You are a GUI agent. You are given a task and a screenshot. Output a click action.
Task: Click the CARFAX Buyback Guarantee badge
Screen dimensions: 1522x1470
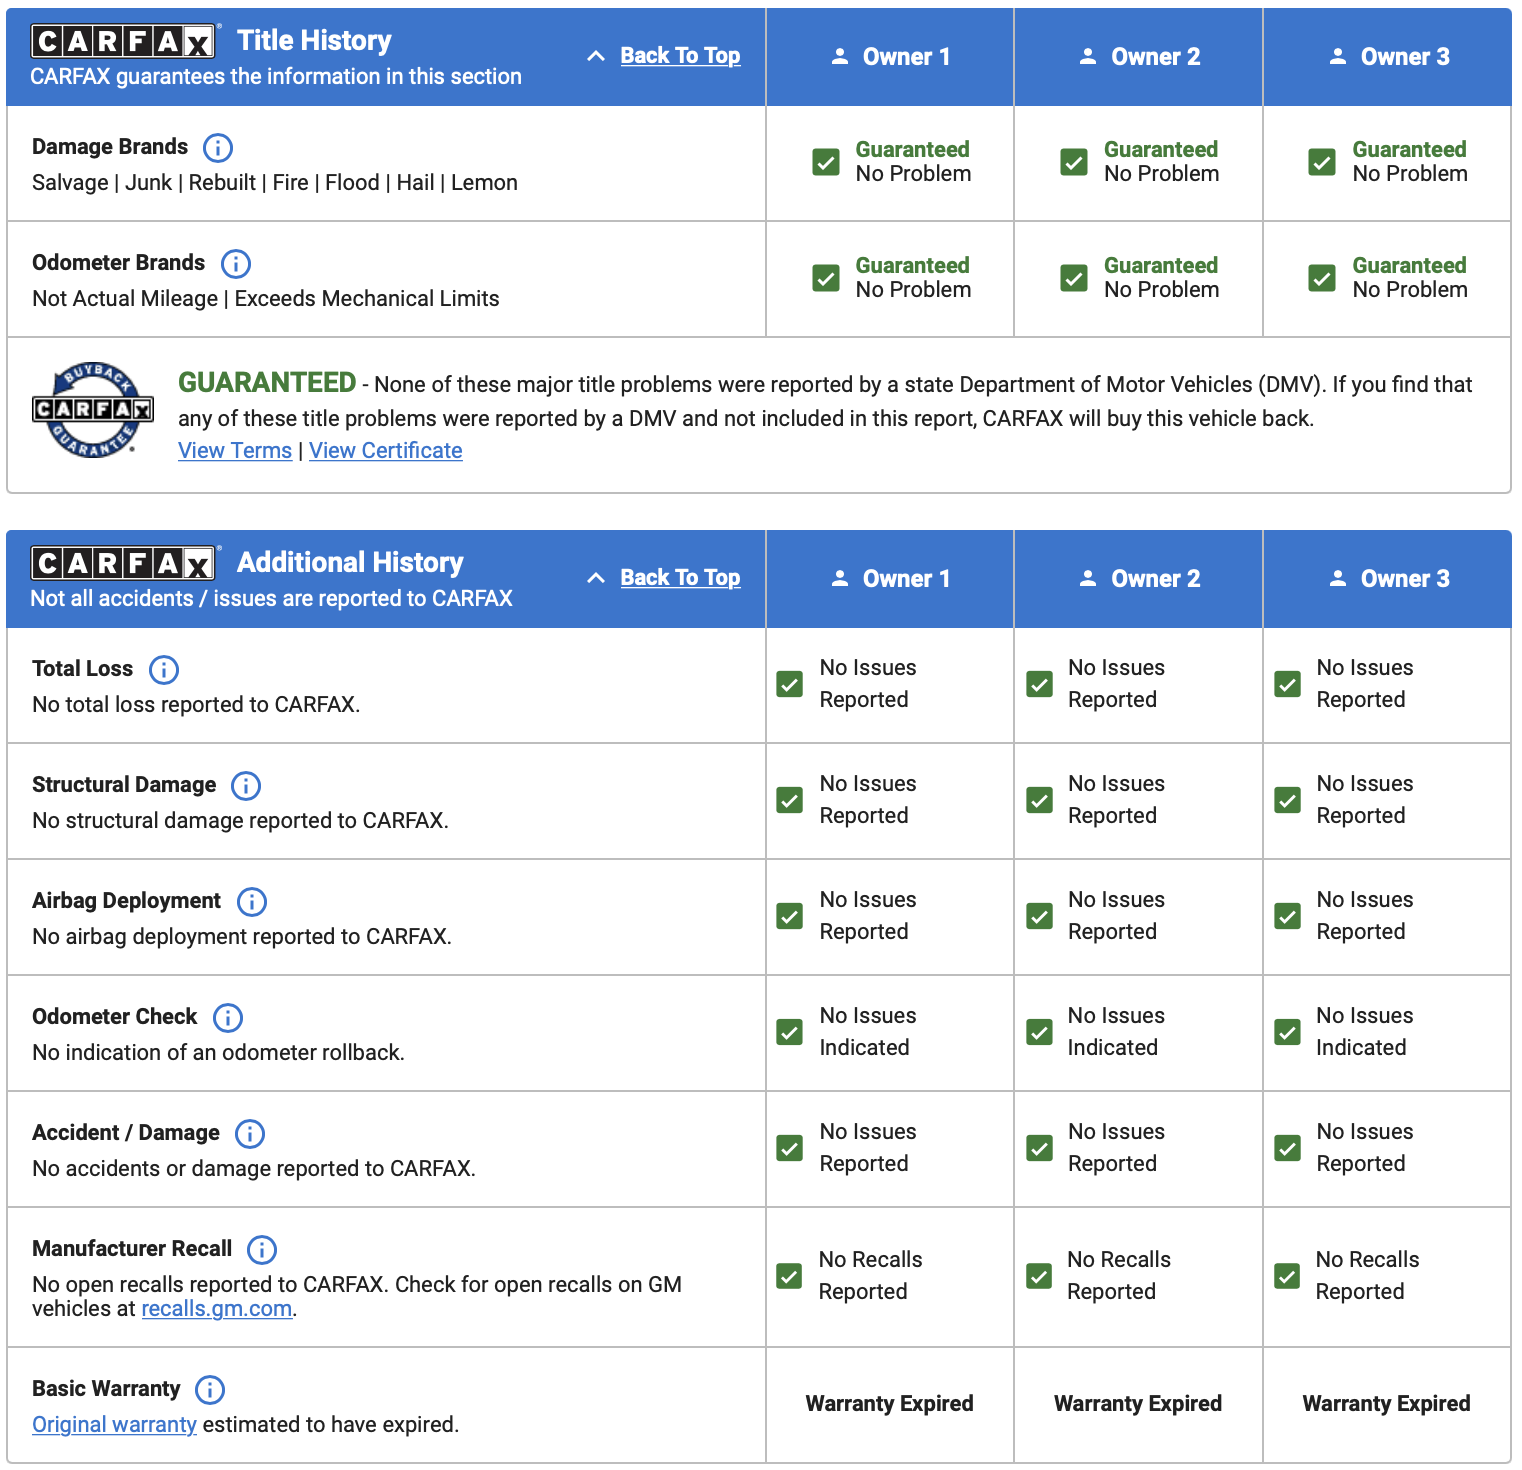(x=92, y=410)
